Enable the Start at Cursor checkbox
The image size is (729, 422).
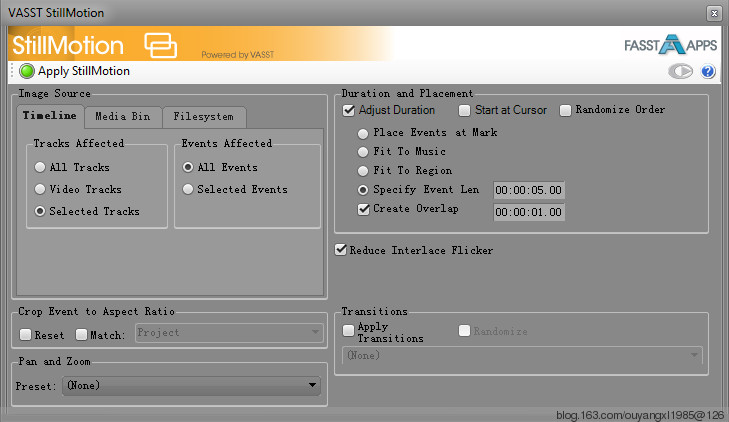coord(464,111)
